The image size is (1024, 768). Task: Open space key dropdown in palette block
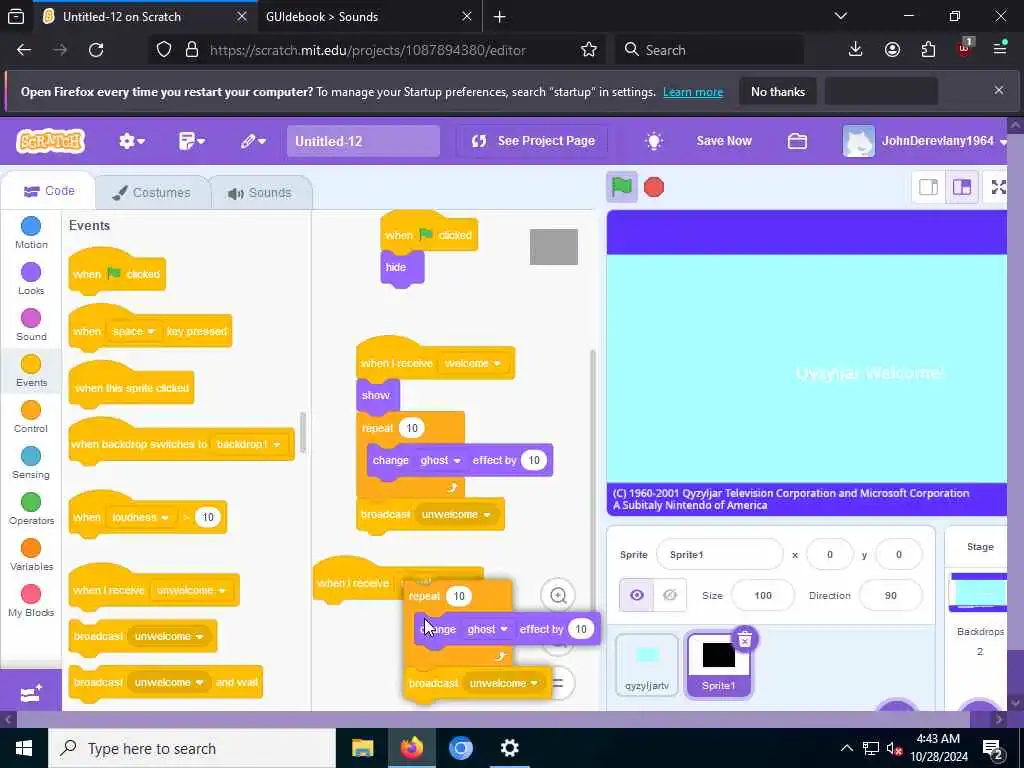[x=133, y=331]
